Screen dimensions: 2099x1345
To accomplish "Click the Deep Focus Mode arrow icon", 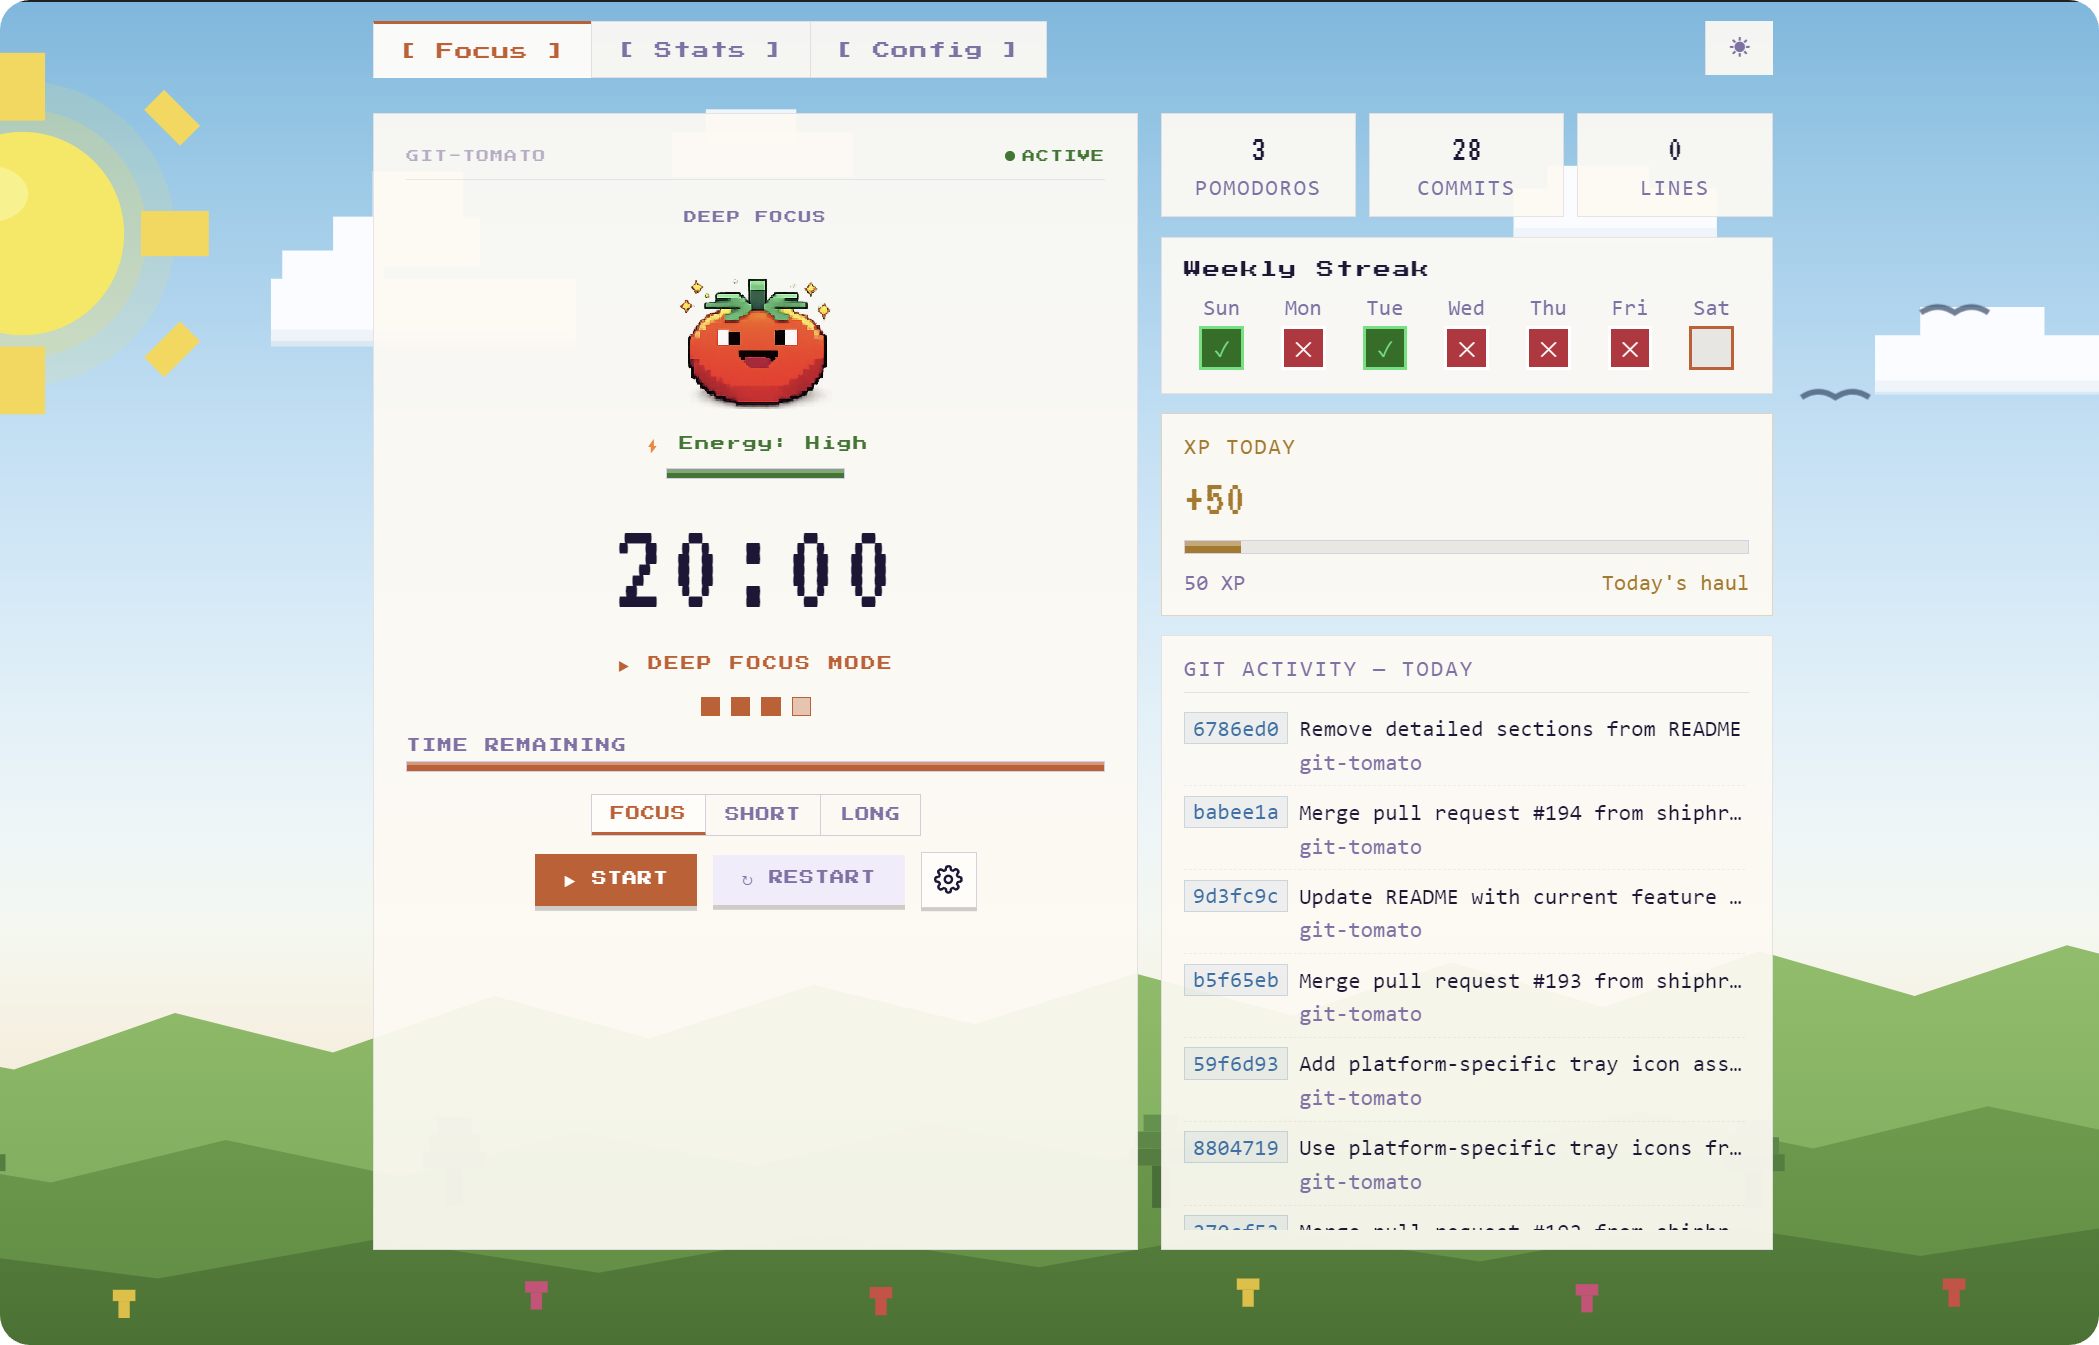I will [623, 665].
